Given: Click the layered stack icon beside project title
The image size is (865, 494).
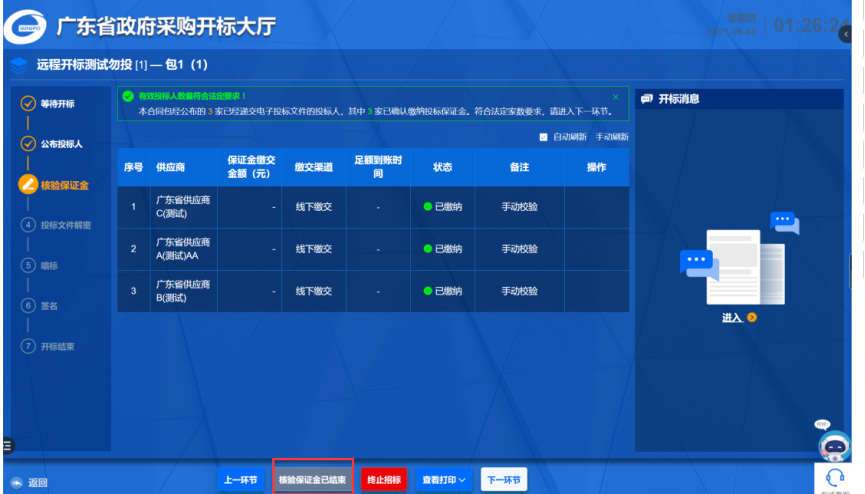Looking at the screenshot, I should (x=19, y=65).
